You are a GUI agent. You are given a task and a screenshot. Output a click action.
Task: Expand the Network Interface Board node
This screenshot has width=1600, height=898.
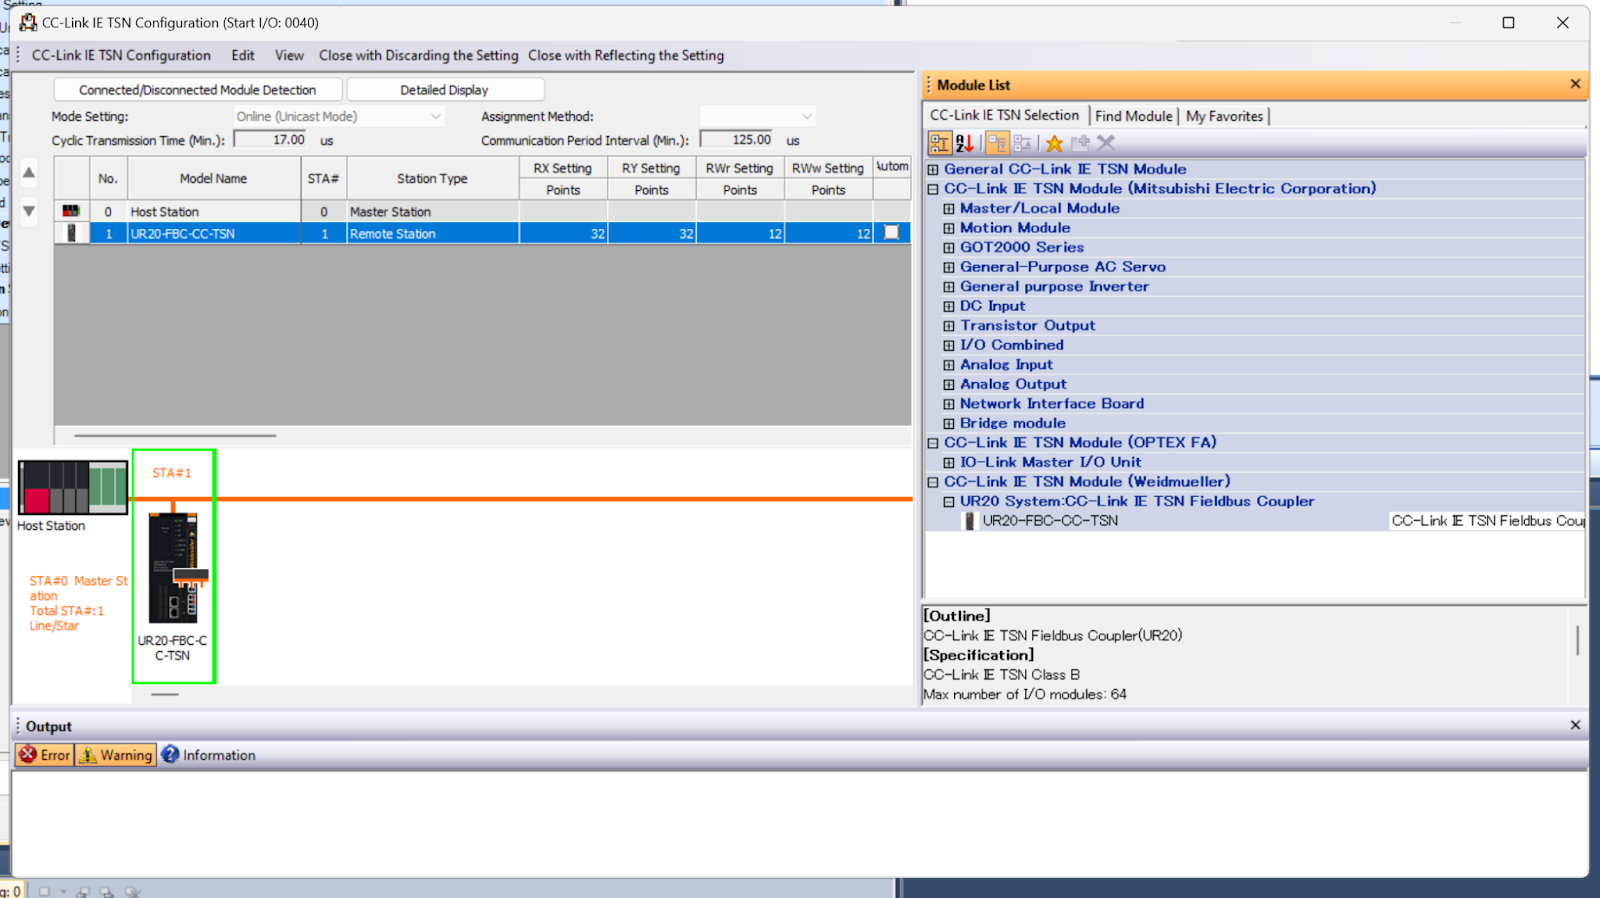click(x=949, y=404)
